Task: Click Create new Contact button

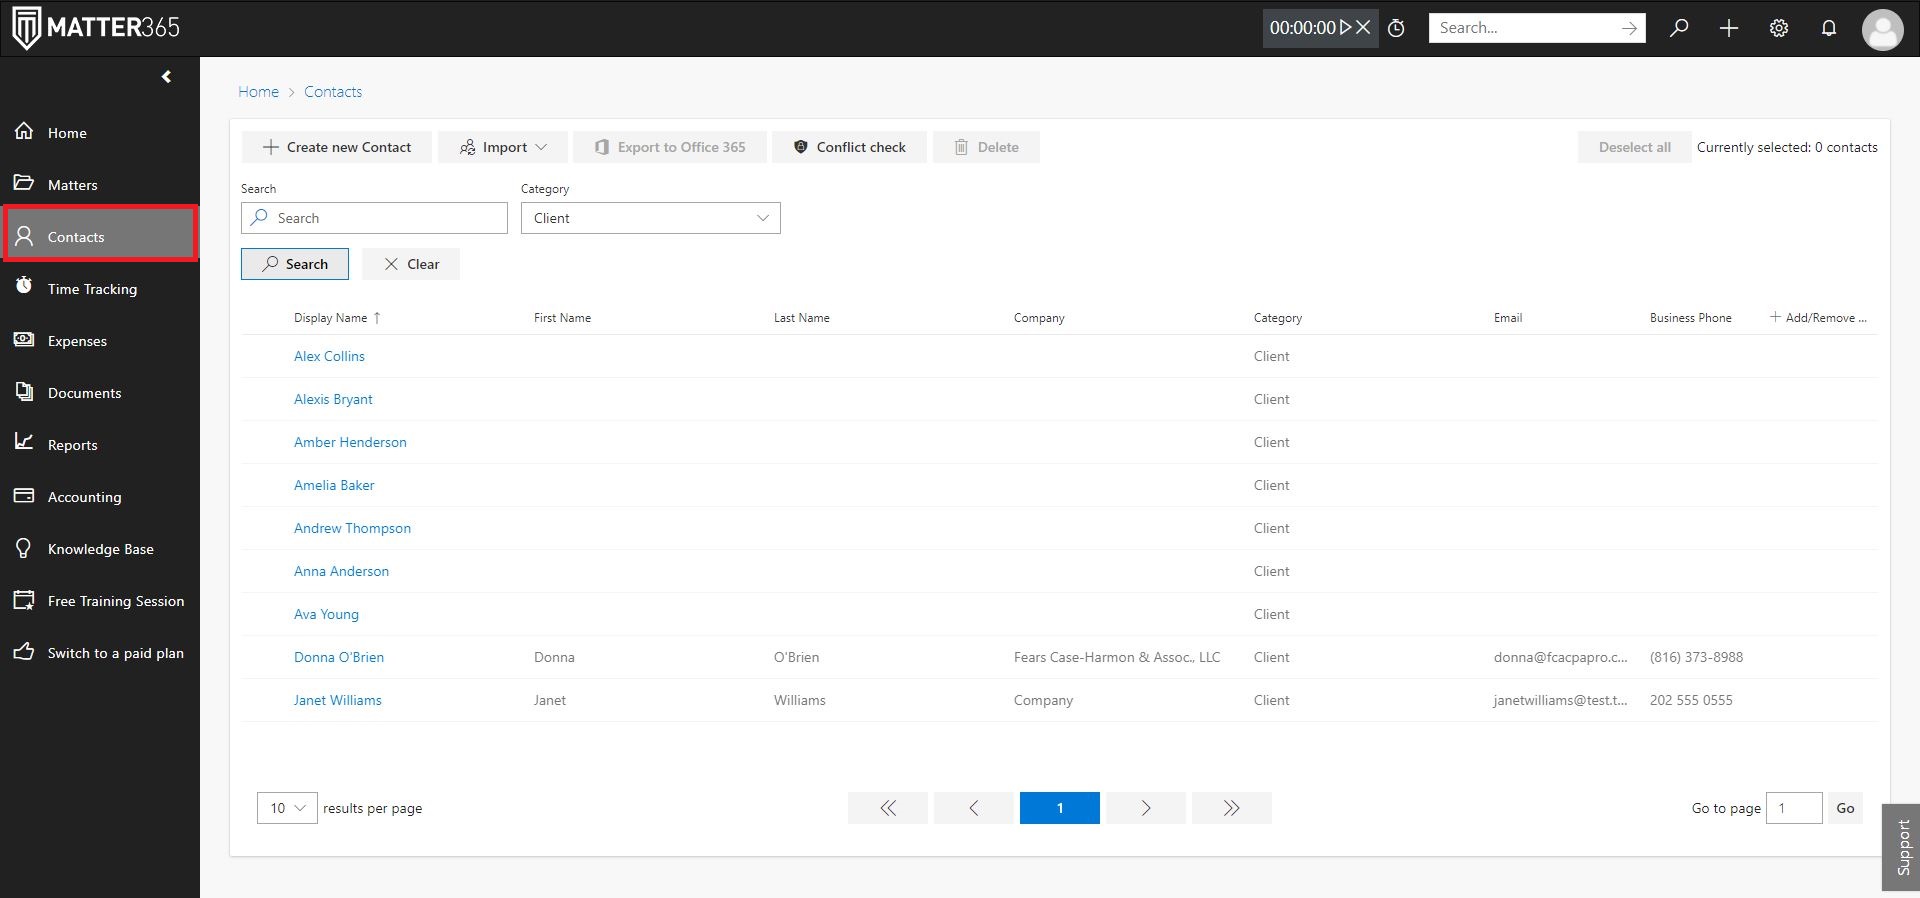Action: pyautogui.click(x=337, y=147)
